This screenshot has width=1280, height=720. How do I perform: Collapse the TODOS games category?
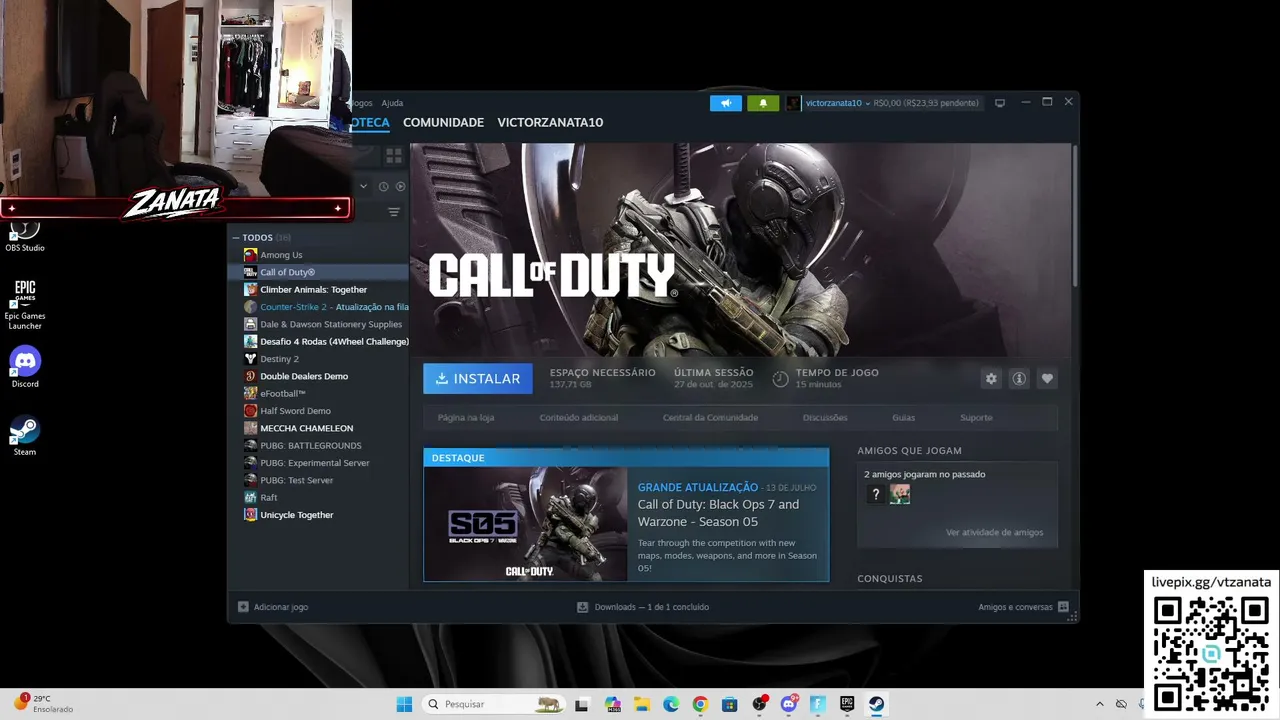click(x=236, y=238)
